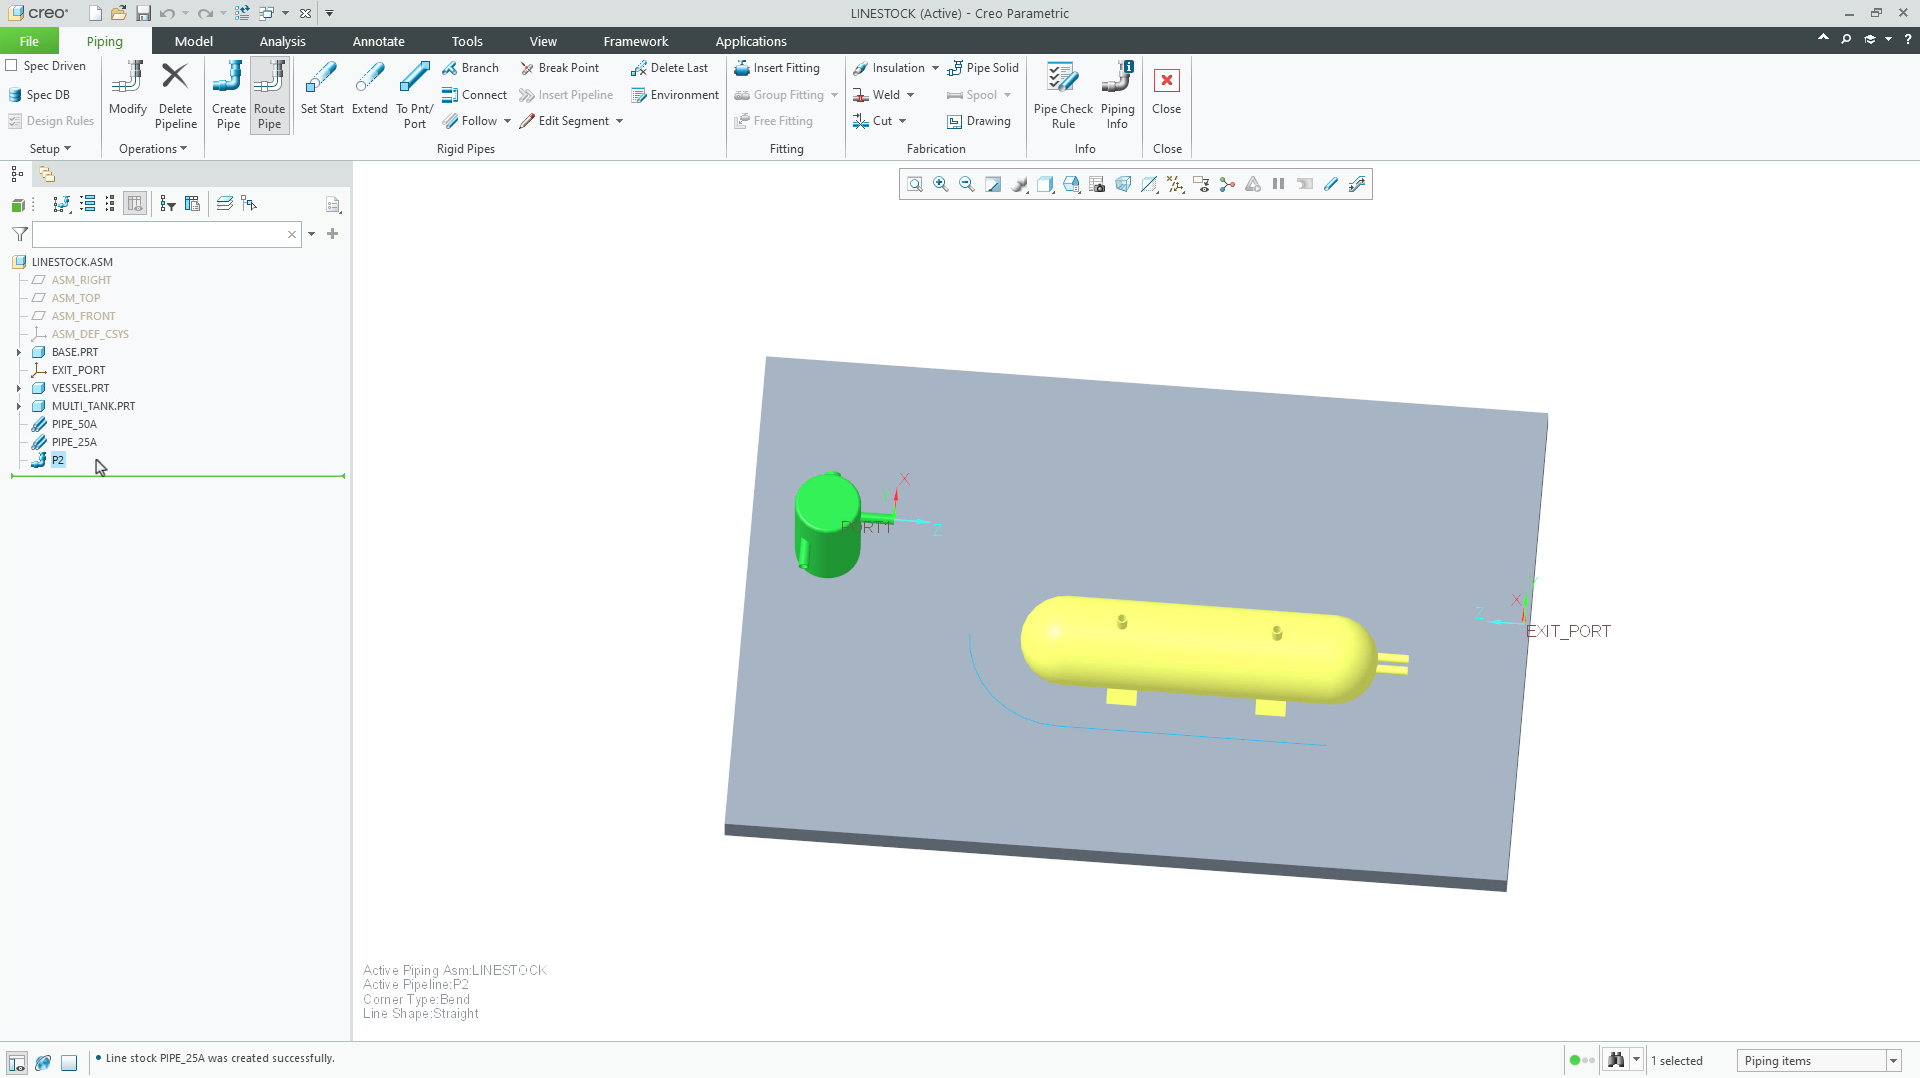Toggle Perspective View in graphics toolbar
The width and height of the screenshot is (1920, 1078).
(1123, 184)
